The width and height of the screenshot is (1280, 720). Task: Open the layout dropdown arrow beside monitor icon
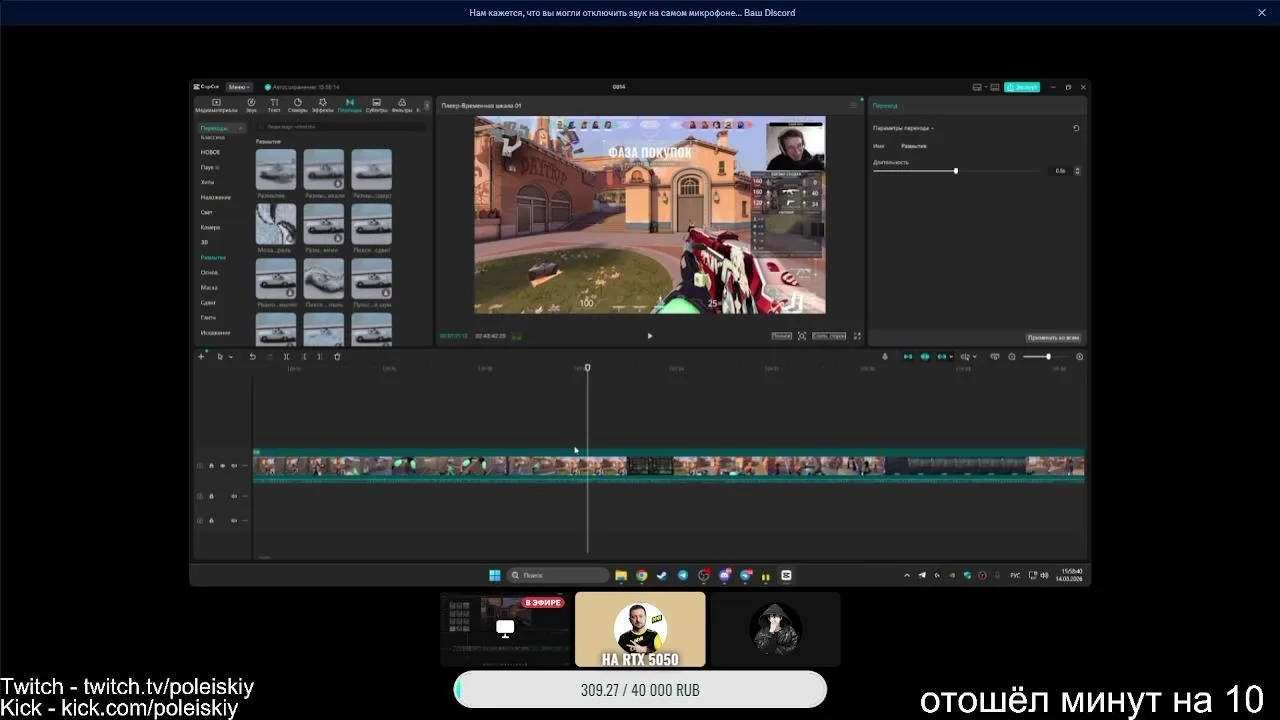988,87
